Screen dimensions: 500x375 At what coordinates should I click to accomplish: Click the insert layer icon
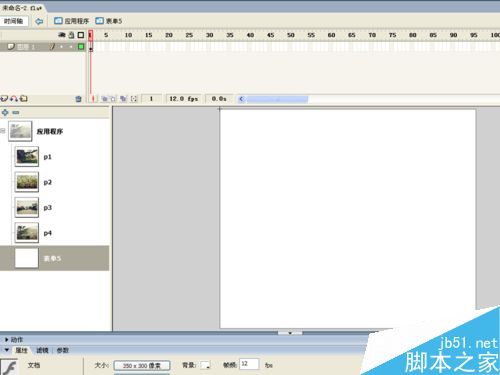click(x=4, y=99)
